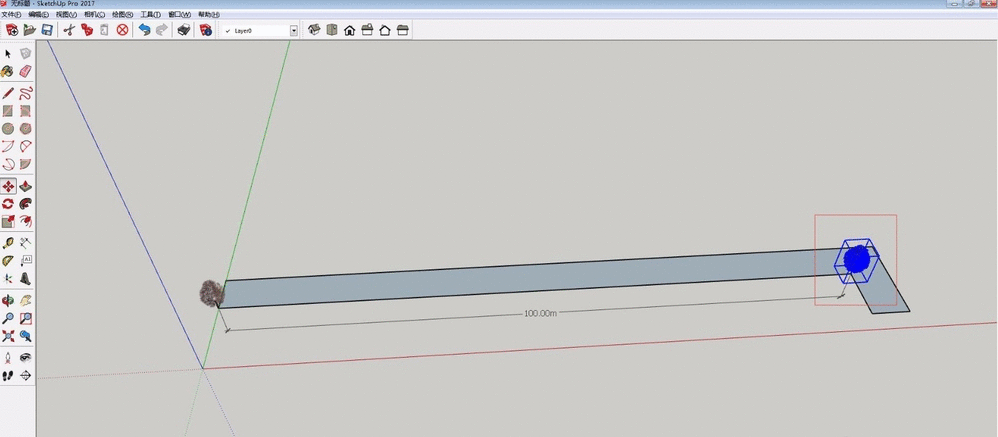The width and height of the screenshot is (998, 437).
Task: Select the Rectangle drawing tool
Action: [8, 110]
